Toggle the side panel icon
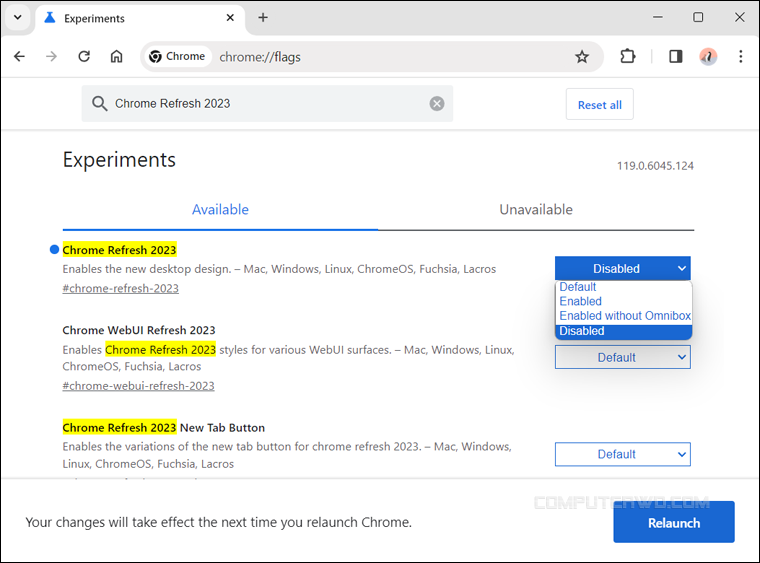Viewport: 760px width, 563px height. (676, 57)
